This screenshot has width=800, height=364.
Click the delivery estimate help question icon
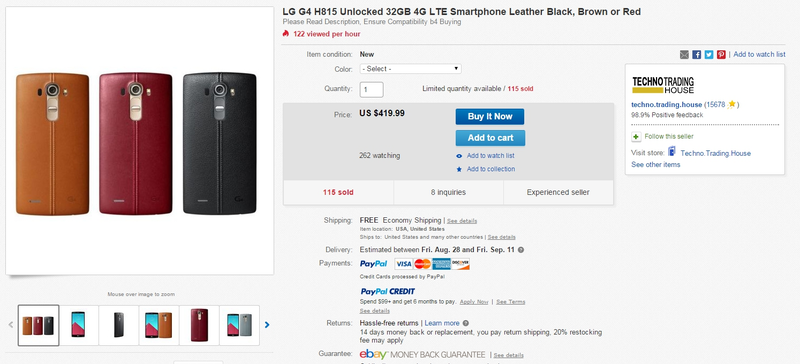click(521, 250)
